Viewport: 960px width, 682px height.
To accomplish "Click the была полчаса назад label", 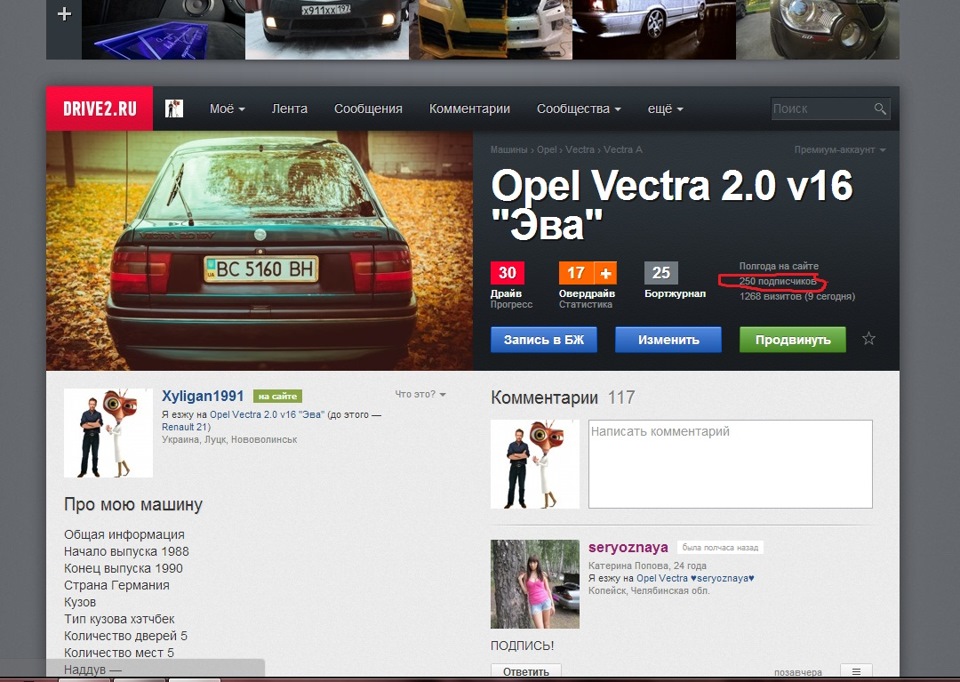I will point(721,547).
